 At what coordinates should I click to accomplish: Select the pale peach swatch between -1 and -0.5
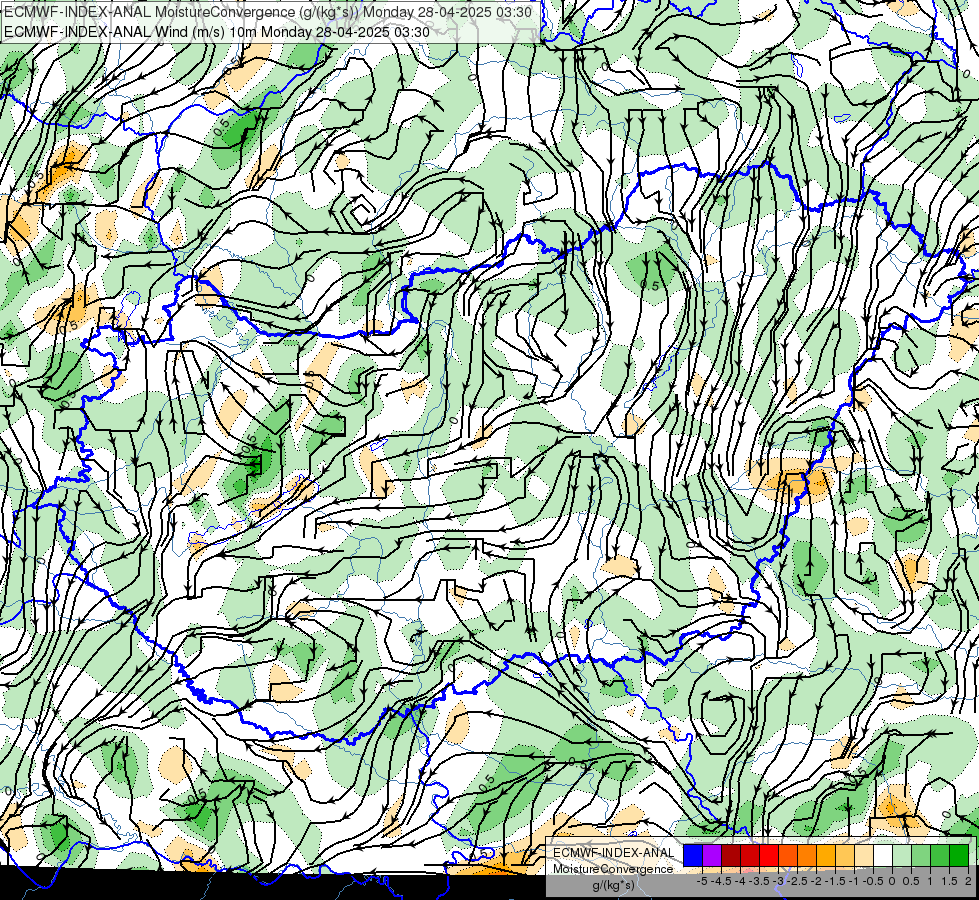(x=864, y=856)
